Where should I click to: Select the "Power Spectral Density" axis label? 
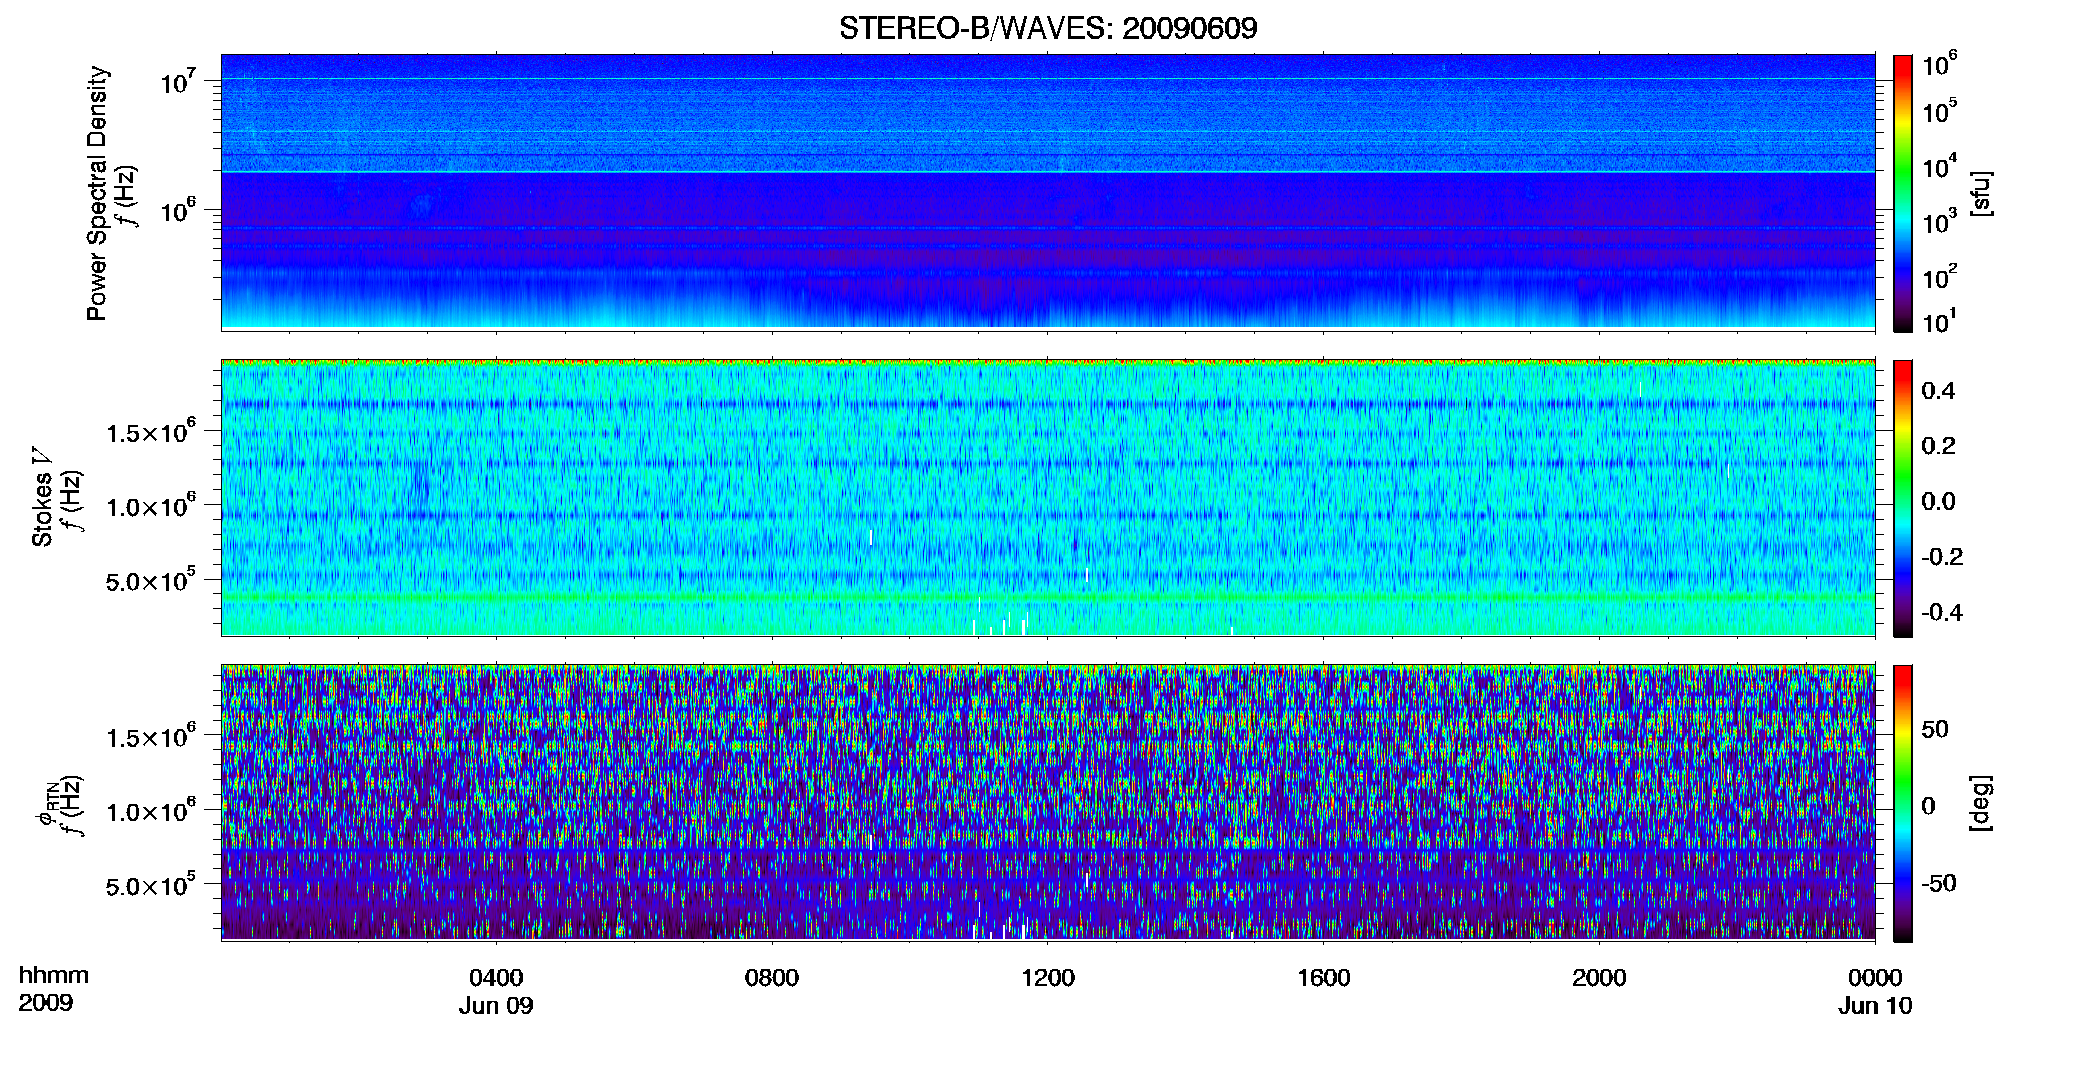pos(97,193)
